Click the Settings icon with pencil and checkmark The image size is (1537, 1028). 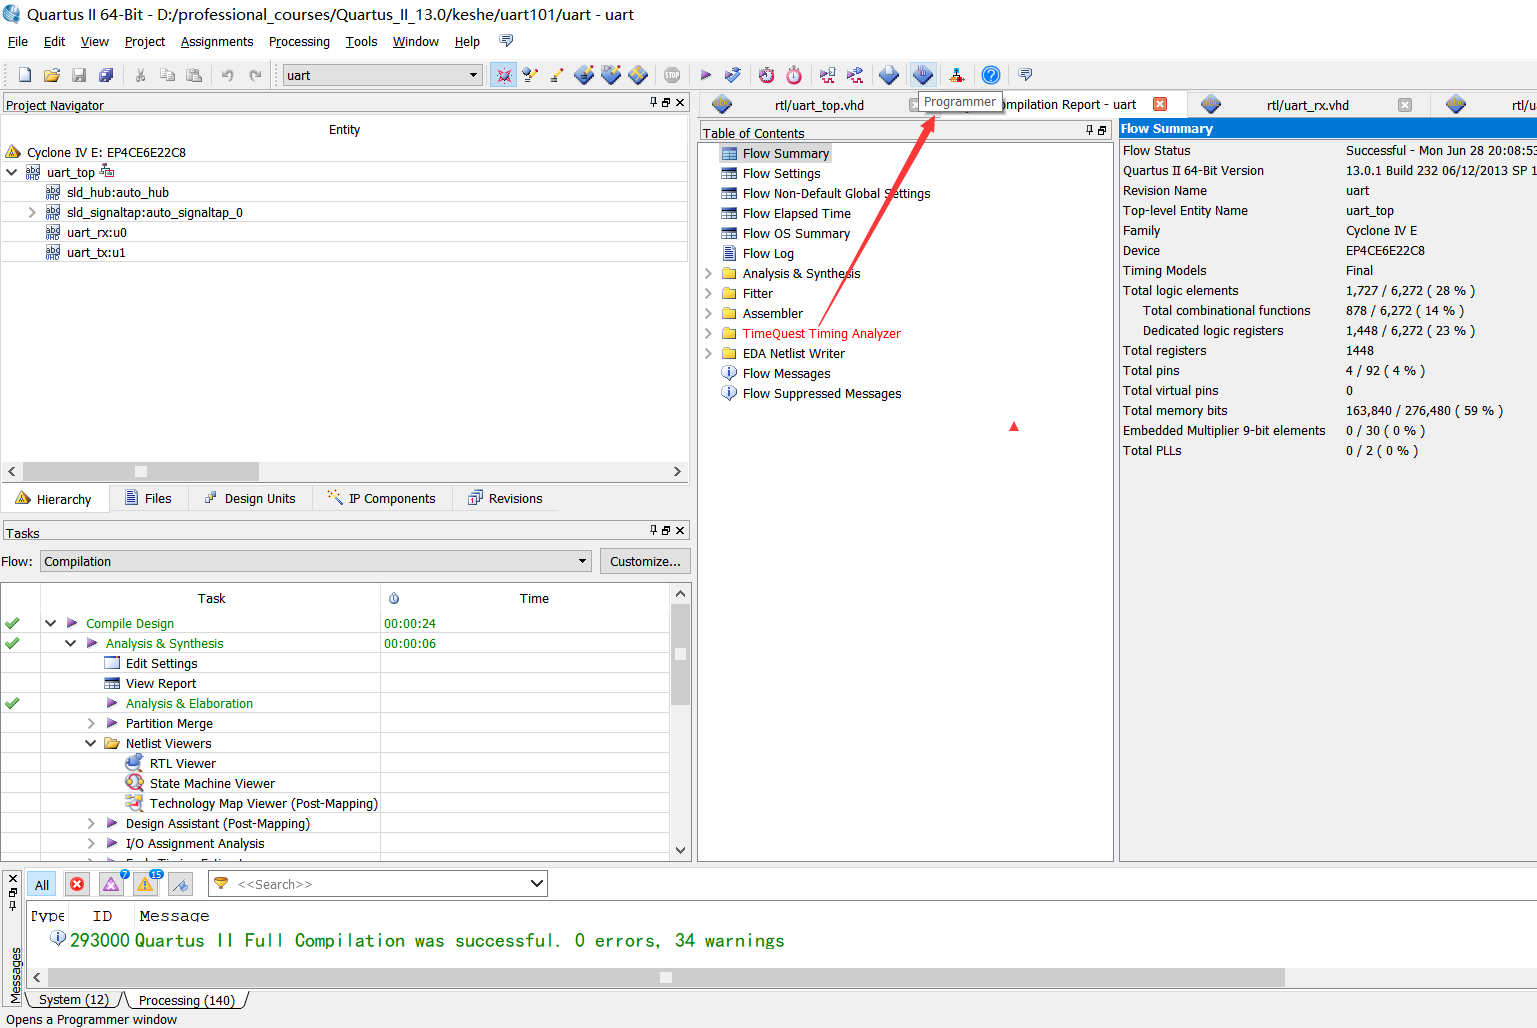coord(530,75)
